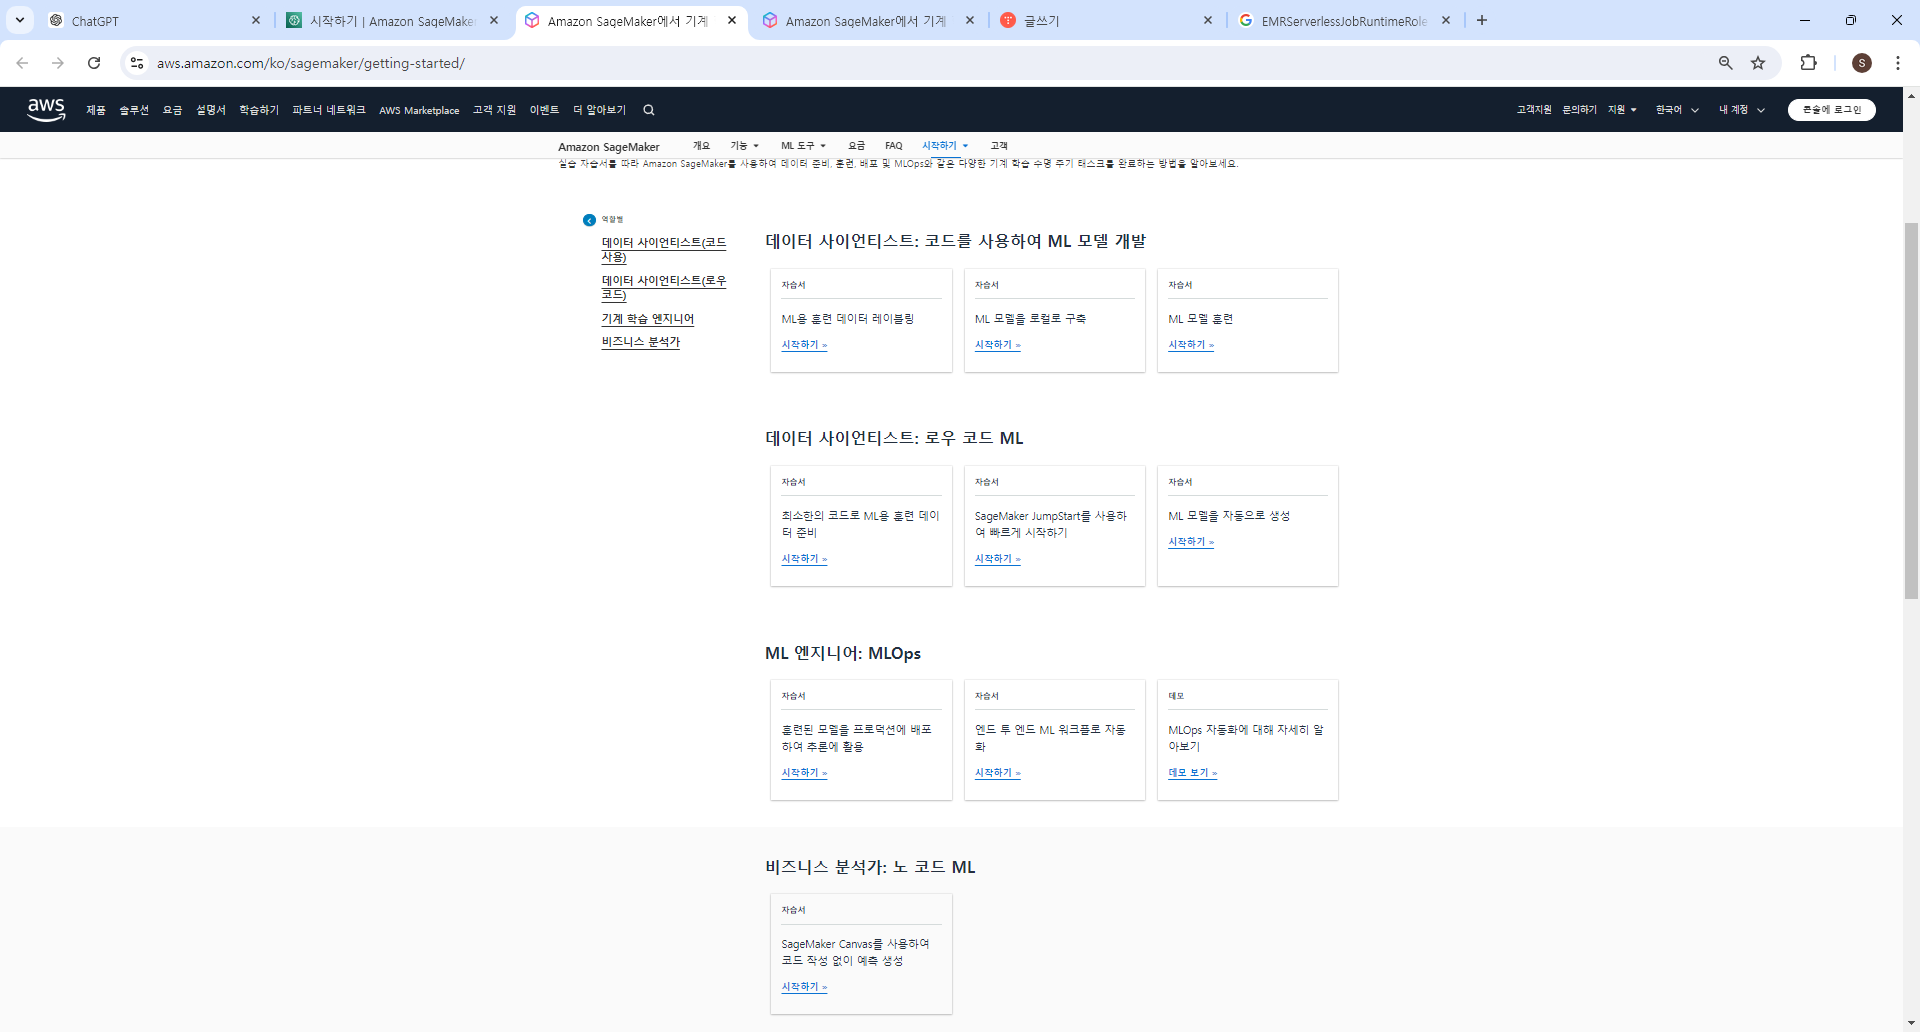Click Amazon SageMaker title in sub-navigation
Image resolution: width=1920 pixels, height=1032 pixels.
[609, 147]
